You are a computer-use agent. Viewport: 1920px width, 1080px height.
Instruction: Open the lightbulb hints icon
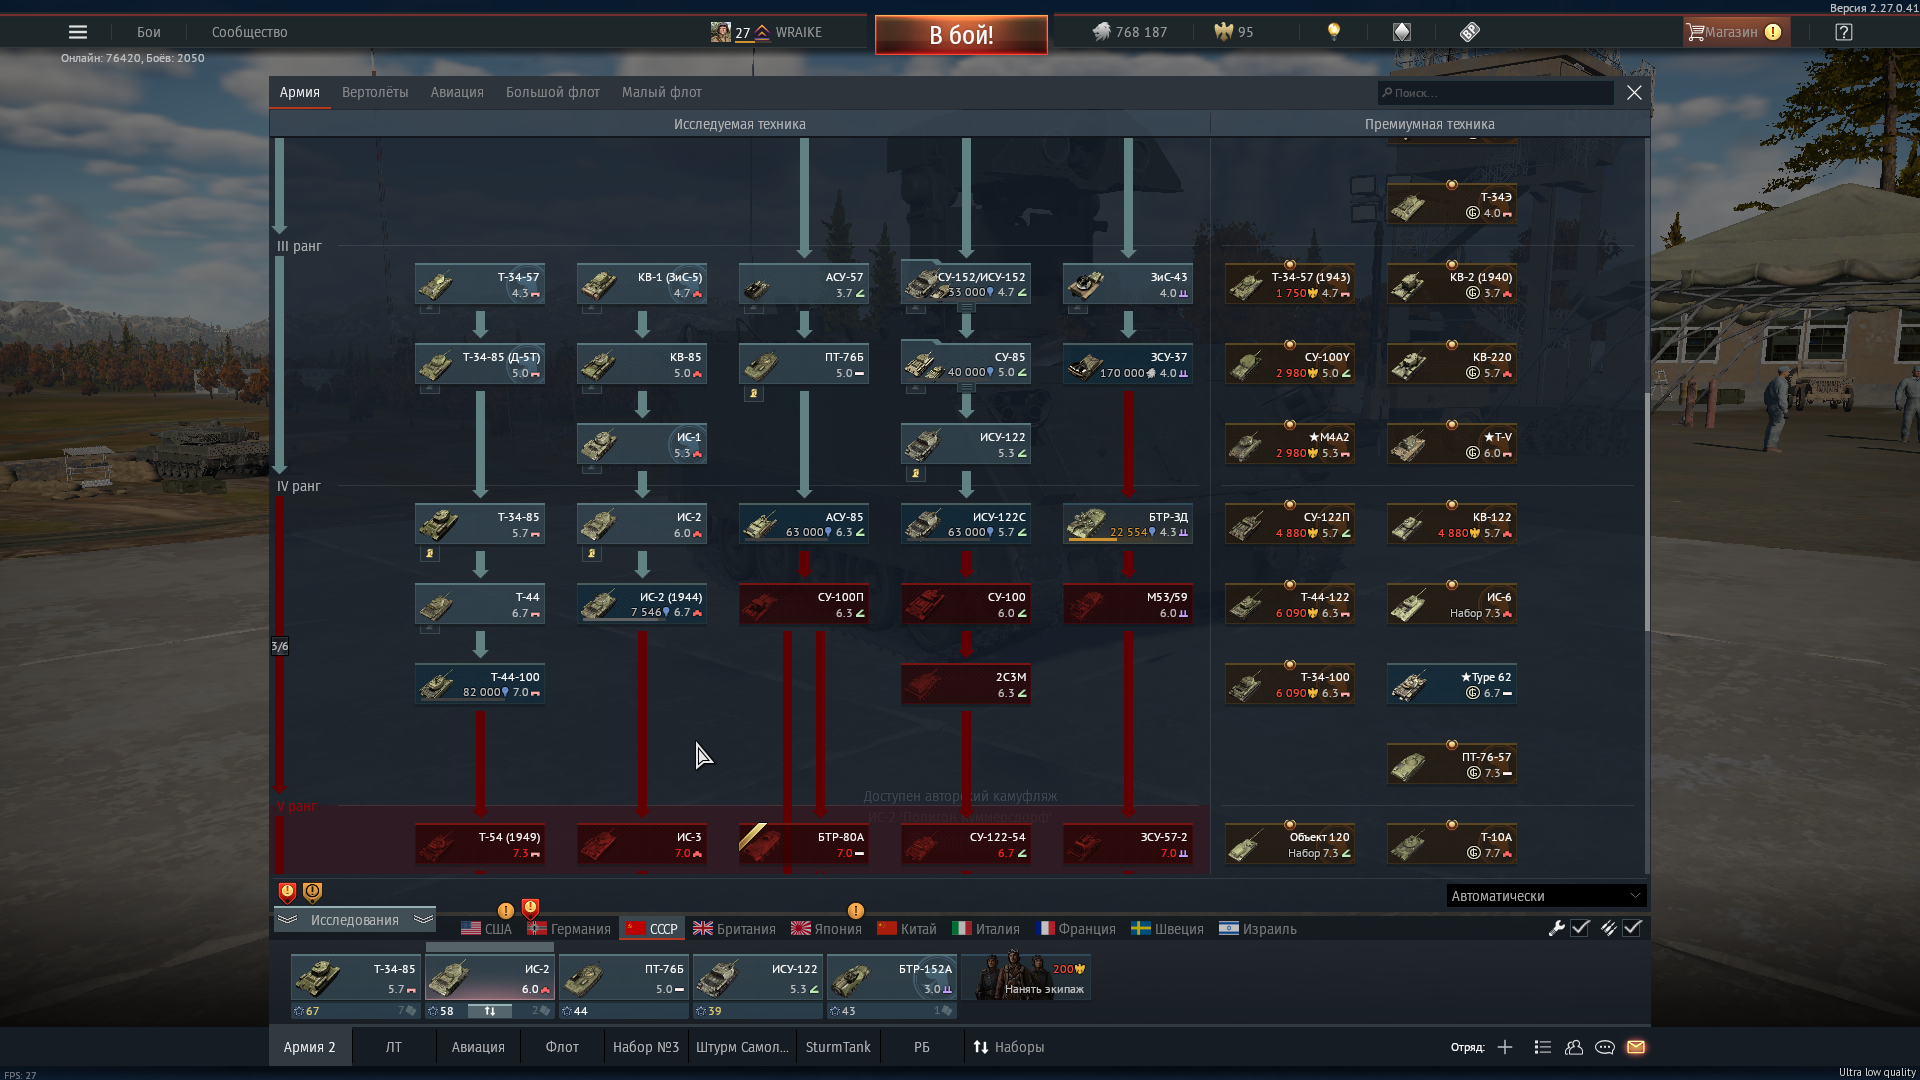[1333, 32]
